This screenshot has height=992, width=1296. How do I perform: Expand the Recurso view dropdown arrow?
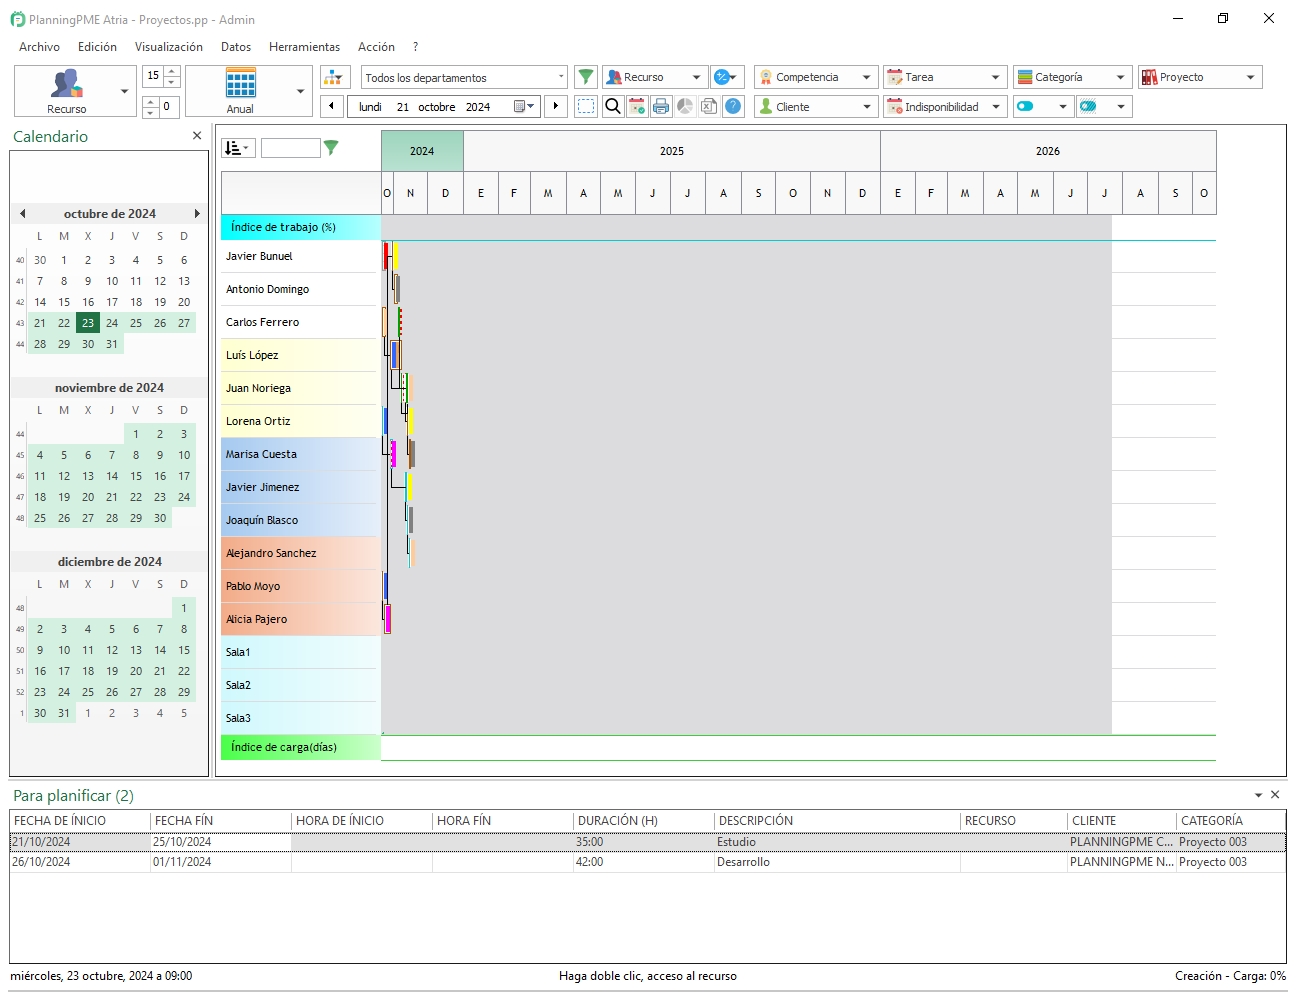coord(125,91)
